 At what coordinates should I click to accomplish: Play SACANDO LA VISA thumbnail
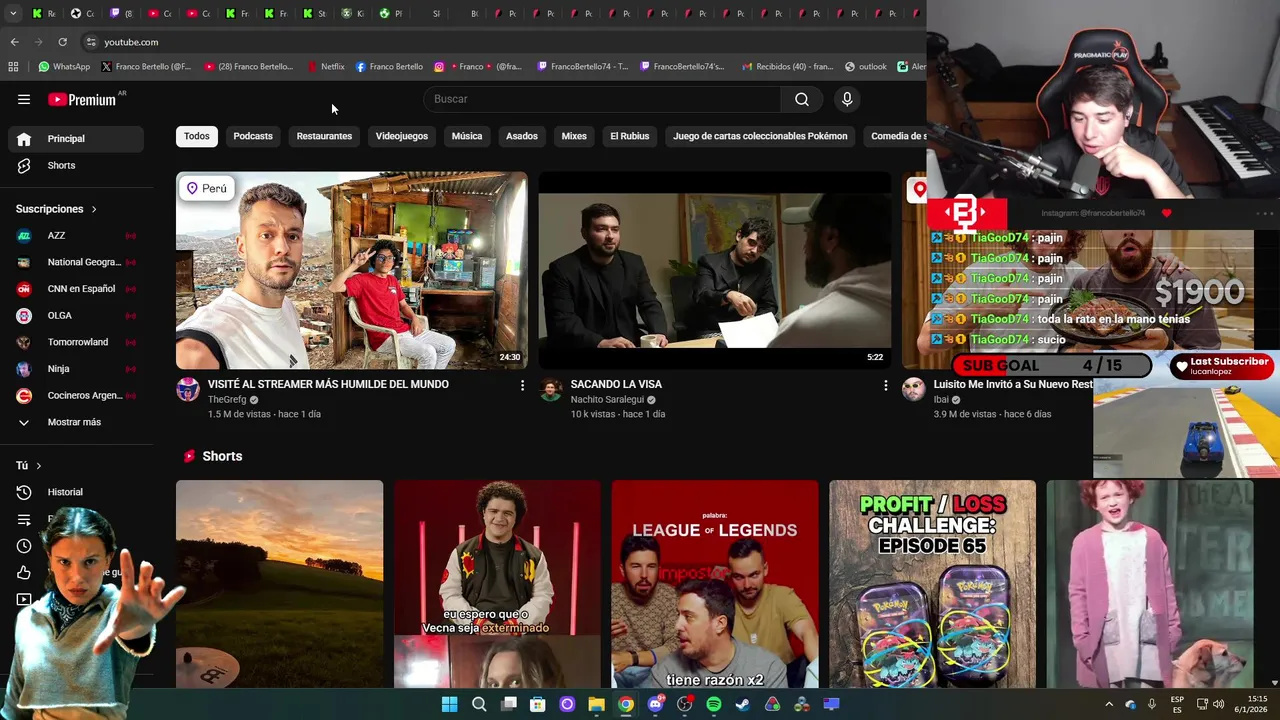pyautogui.click(x=715, y=271)
